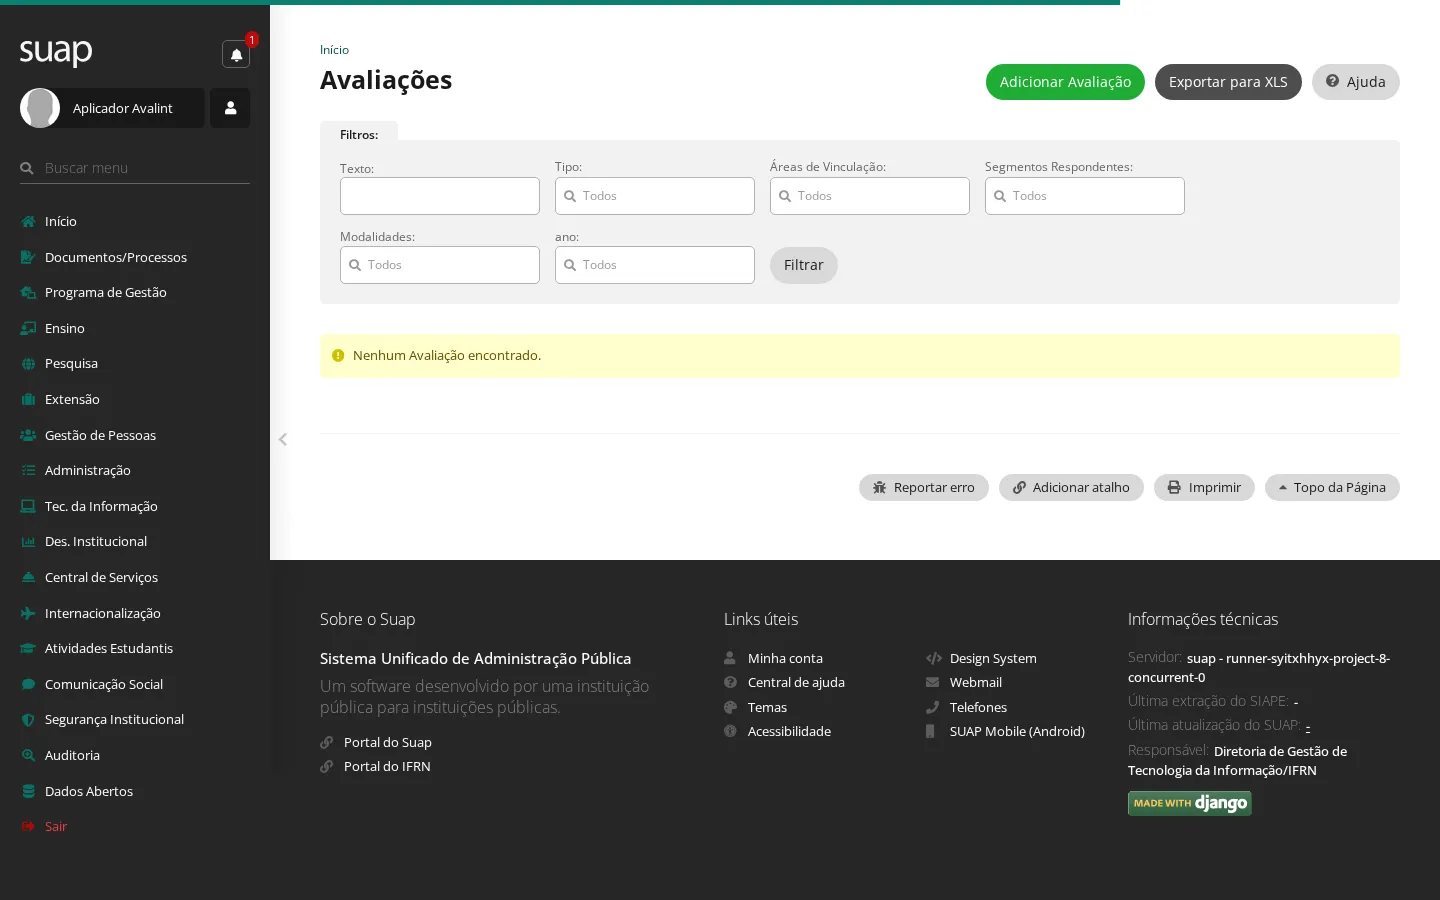This screenshot has height=900, width=1440.
Task: Click the Tec. da Informação laptop icon
Action: (28, 506)
